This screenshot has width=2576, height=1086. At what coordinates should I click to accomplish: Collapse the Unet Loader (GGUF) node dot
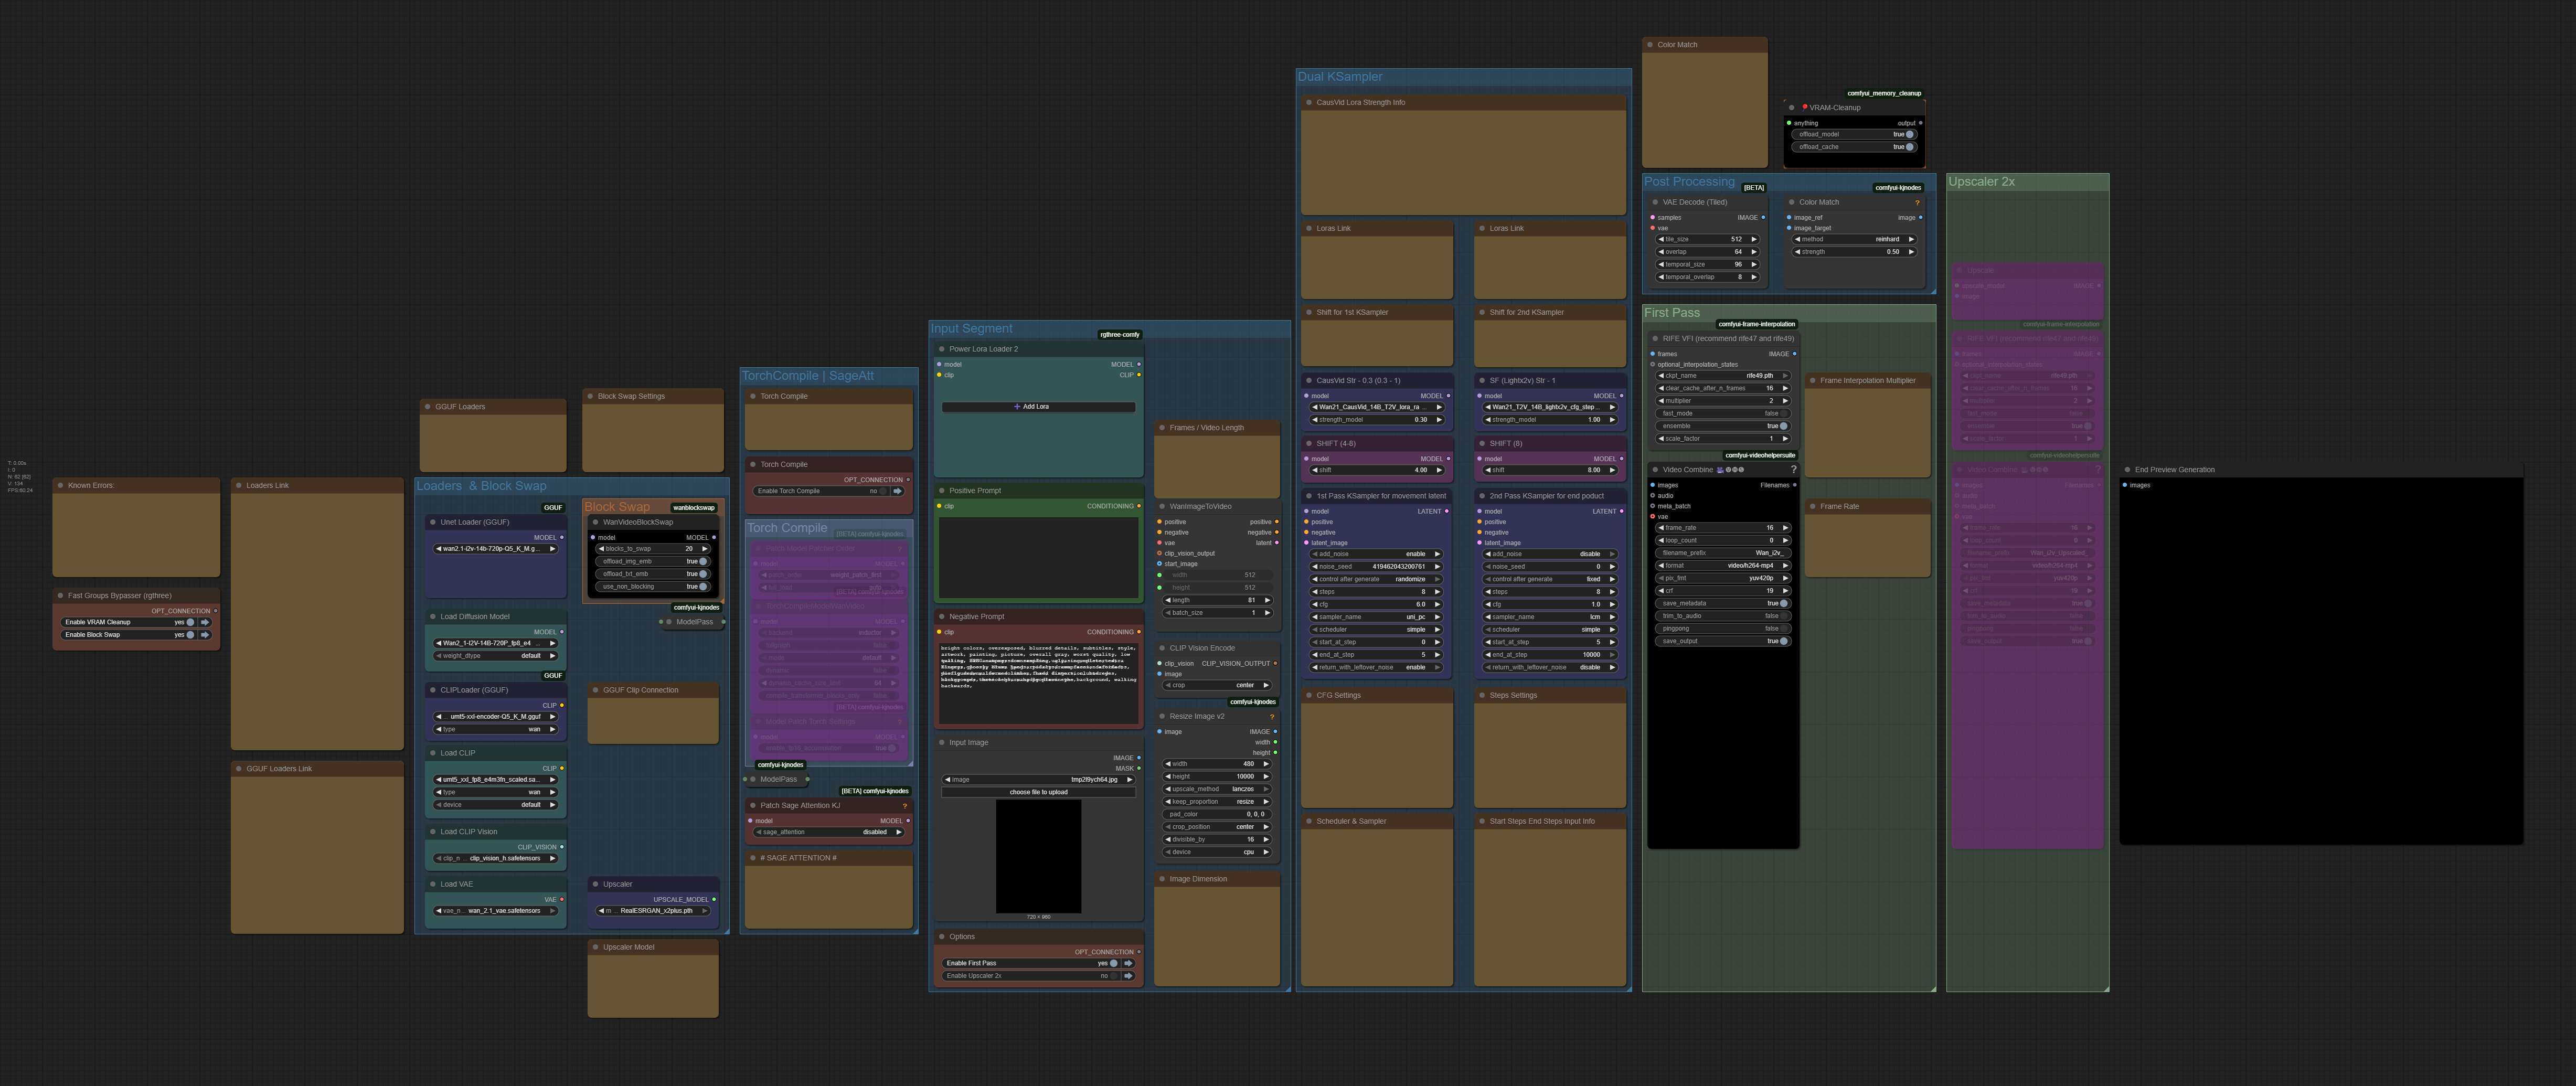pyautogui.click(x=432, y=522)
